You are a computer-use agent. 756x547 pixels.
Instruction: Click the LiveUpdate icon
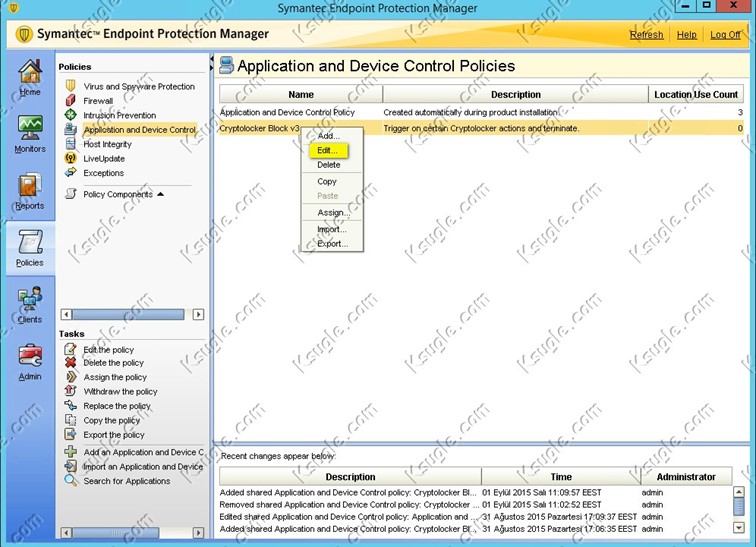coord(70,158)
